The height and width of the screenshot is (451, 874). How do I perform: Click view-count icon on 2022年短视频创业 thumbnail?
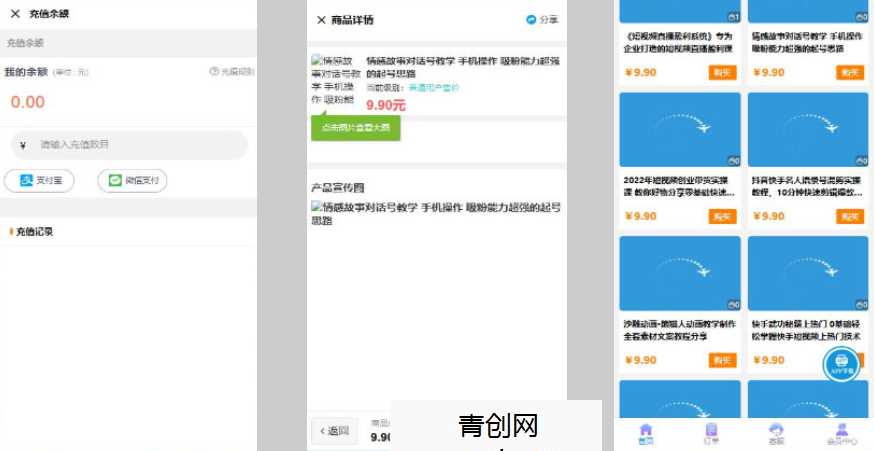[733, 161]
